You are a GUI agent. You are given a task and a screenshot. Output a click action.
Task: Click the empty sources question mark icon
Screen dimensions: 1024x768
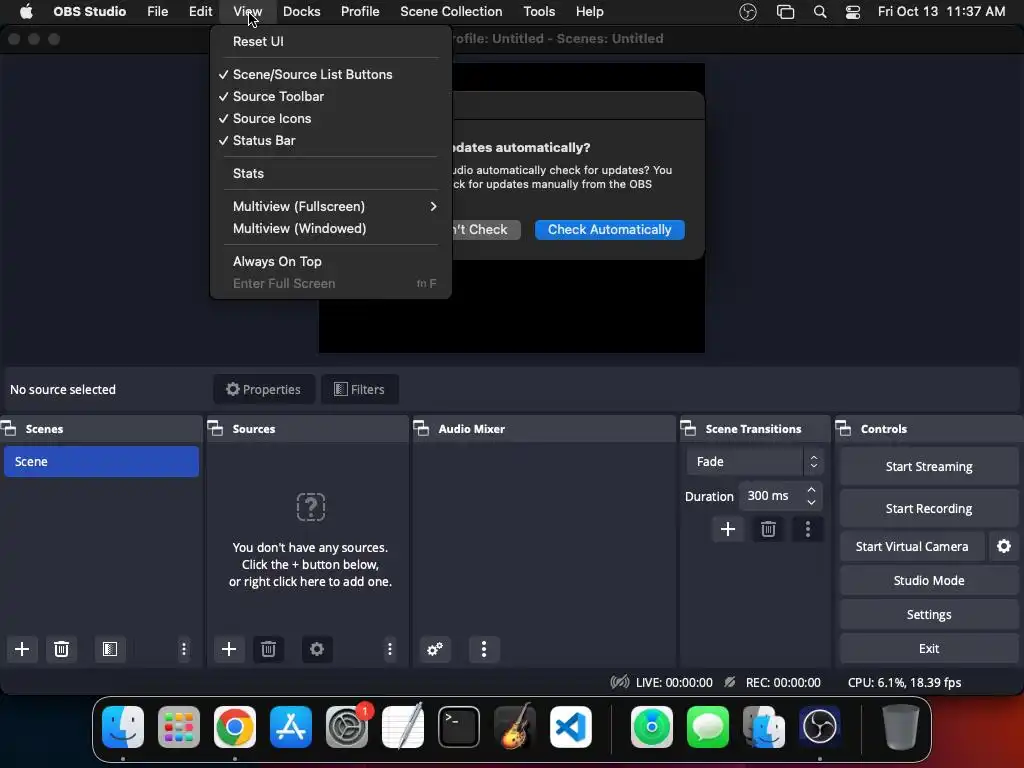[x=311, y=507]
